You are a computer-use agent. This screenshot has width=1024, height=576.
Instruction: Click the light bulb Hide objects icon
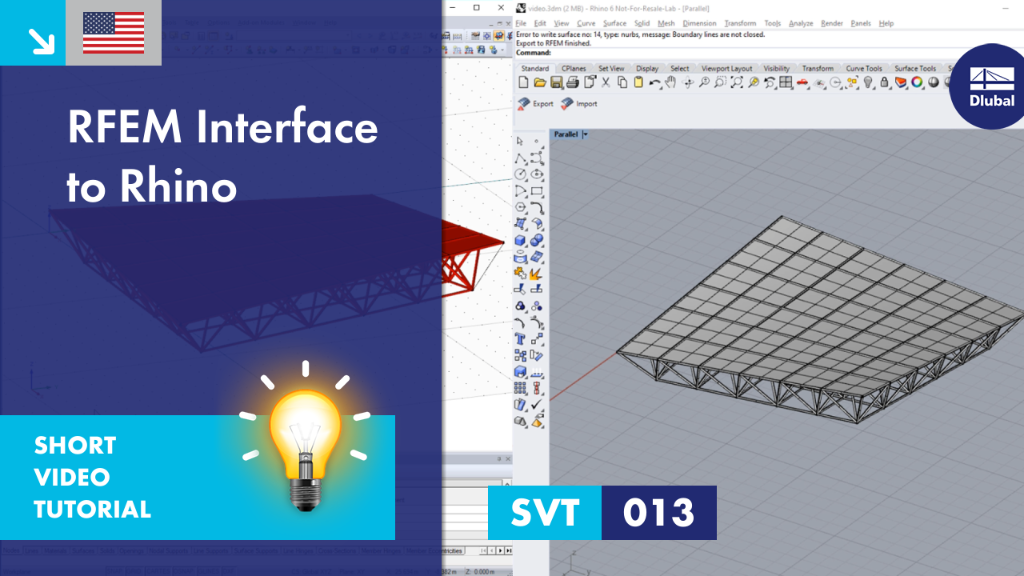(x=868, y=83)
